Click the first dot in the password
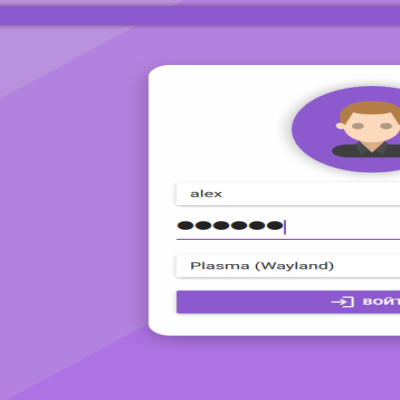The width and height of the screenshot is (400, 400). click(185, 226)
